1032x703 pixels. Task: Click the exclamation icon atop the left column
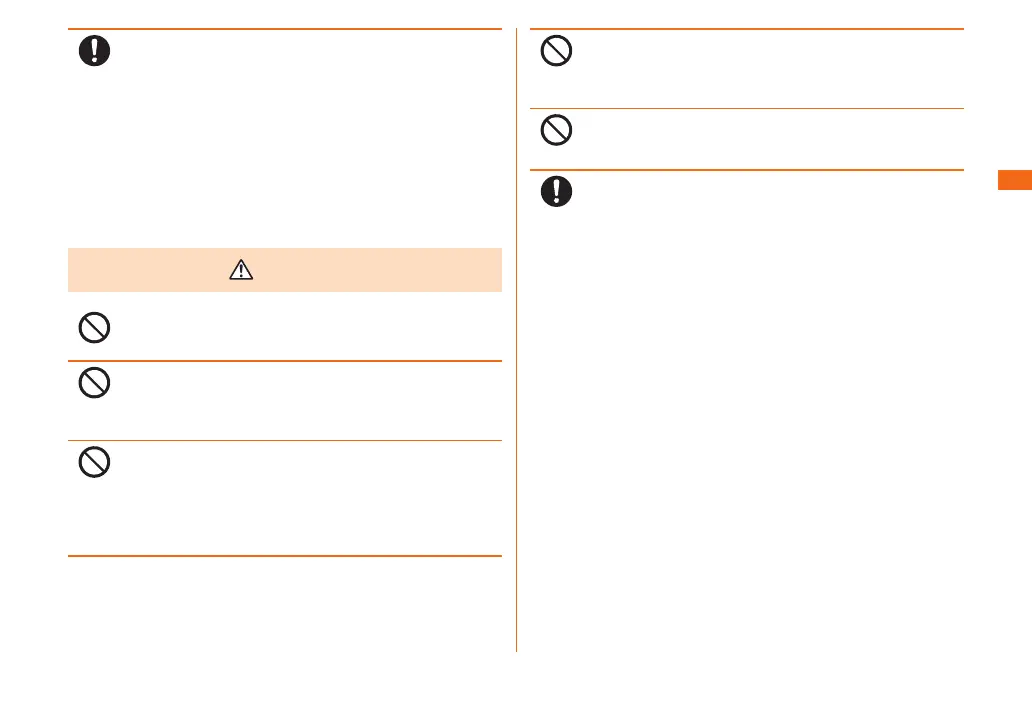(95, 51)
